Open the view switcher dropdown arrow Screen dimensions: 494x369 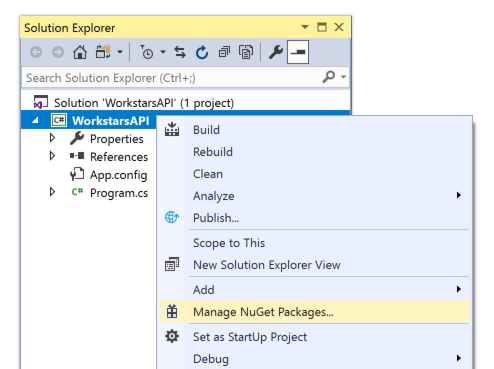pyautogui.click(x=120, y=52)
